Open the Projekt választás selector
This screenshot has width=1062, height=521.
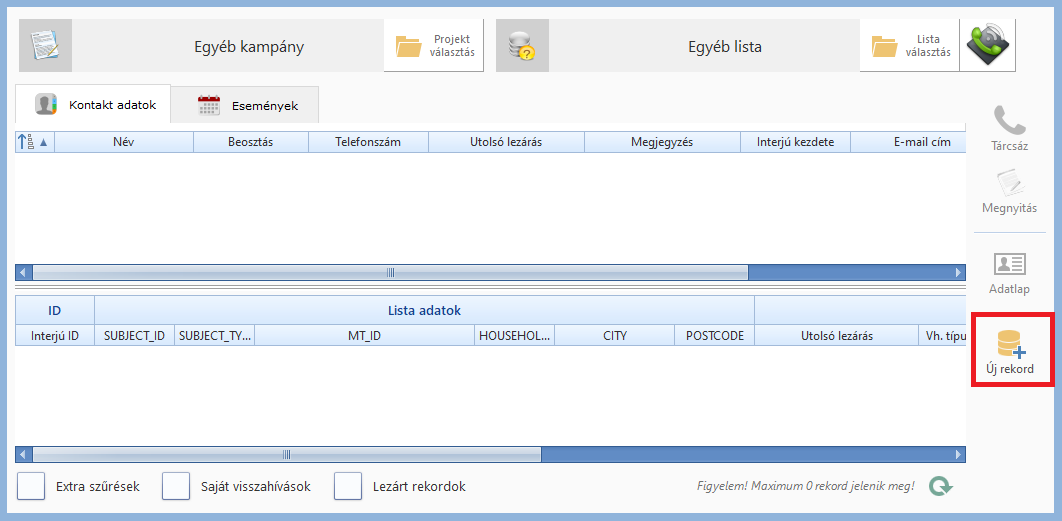[434, 46]
